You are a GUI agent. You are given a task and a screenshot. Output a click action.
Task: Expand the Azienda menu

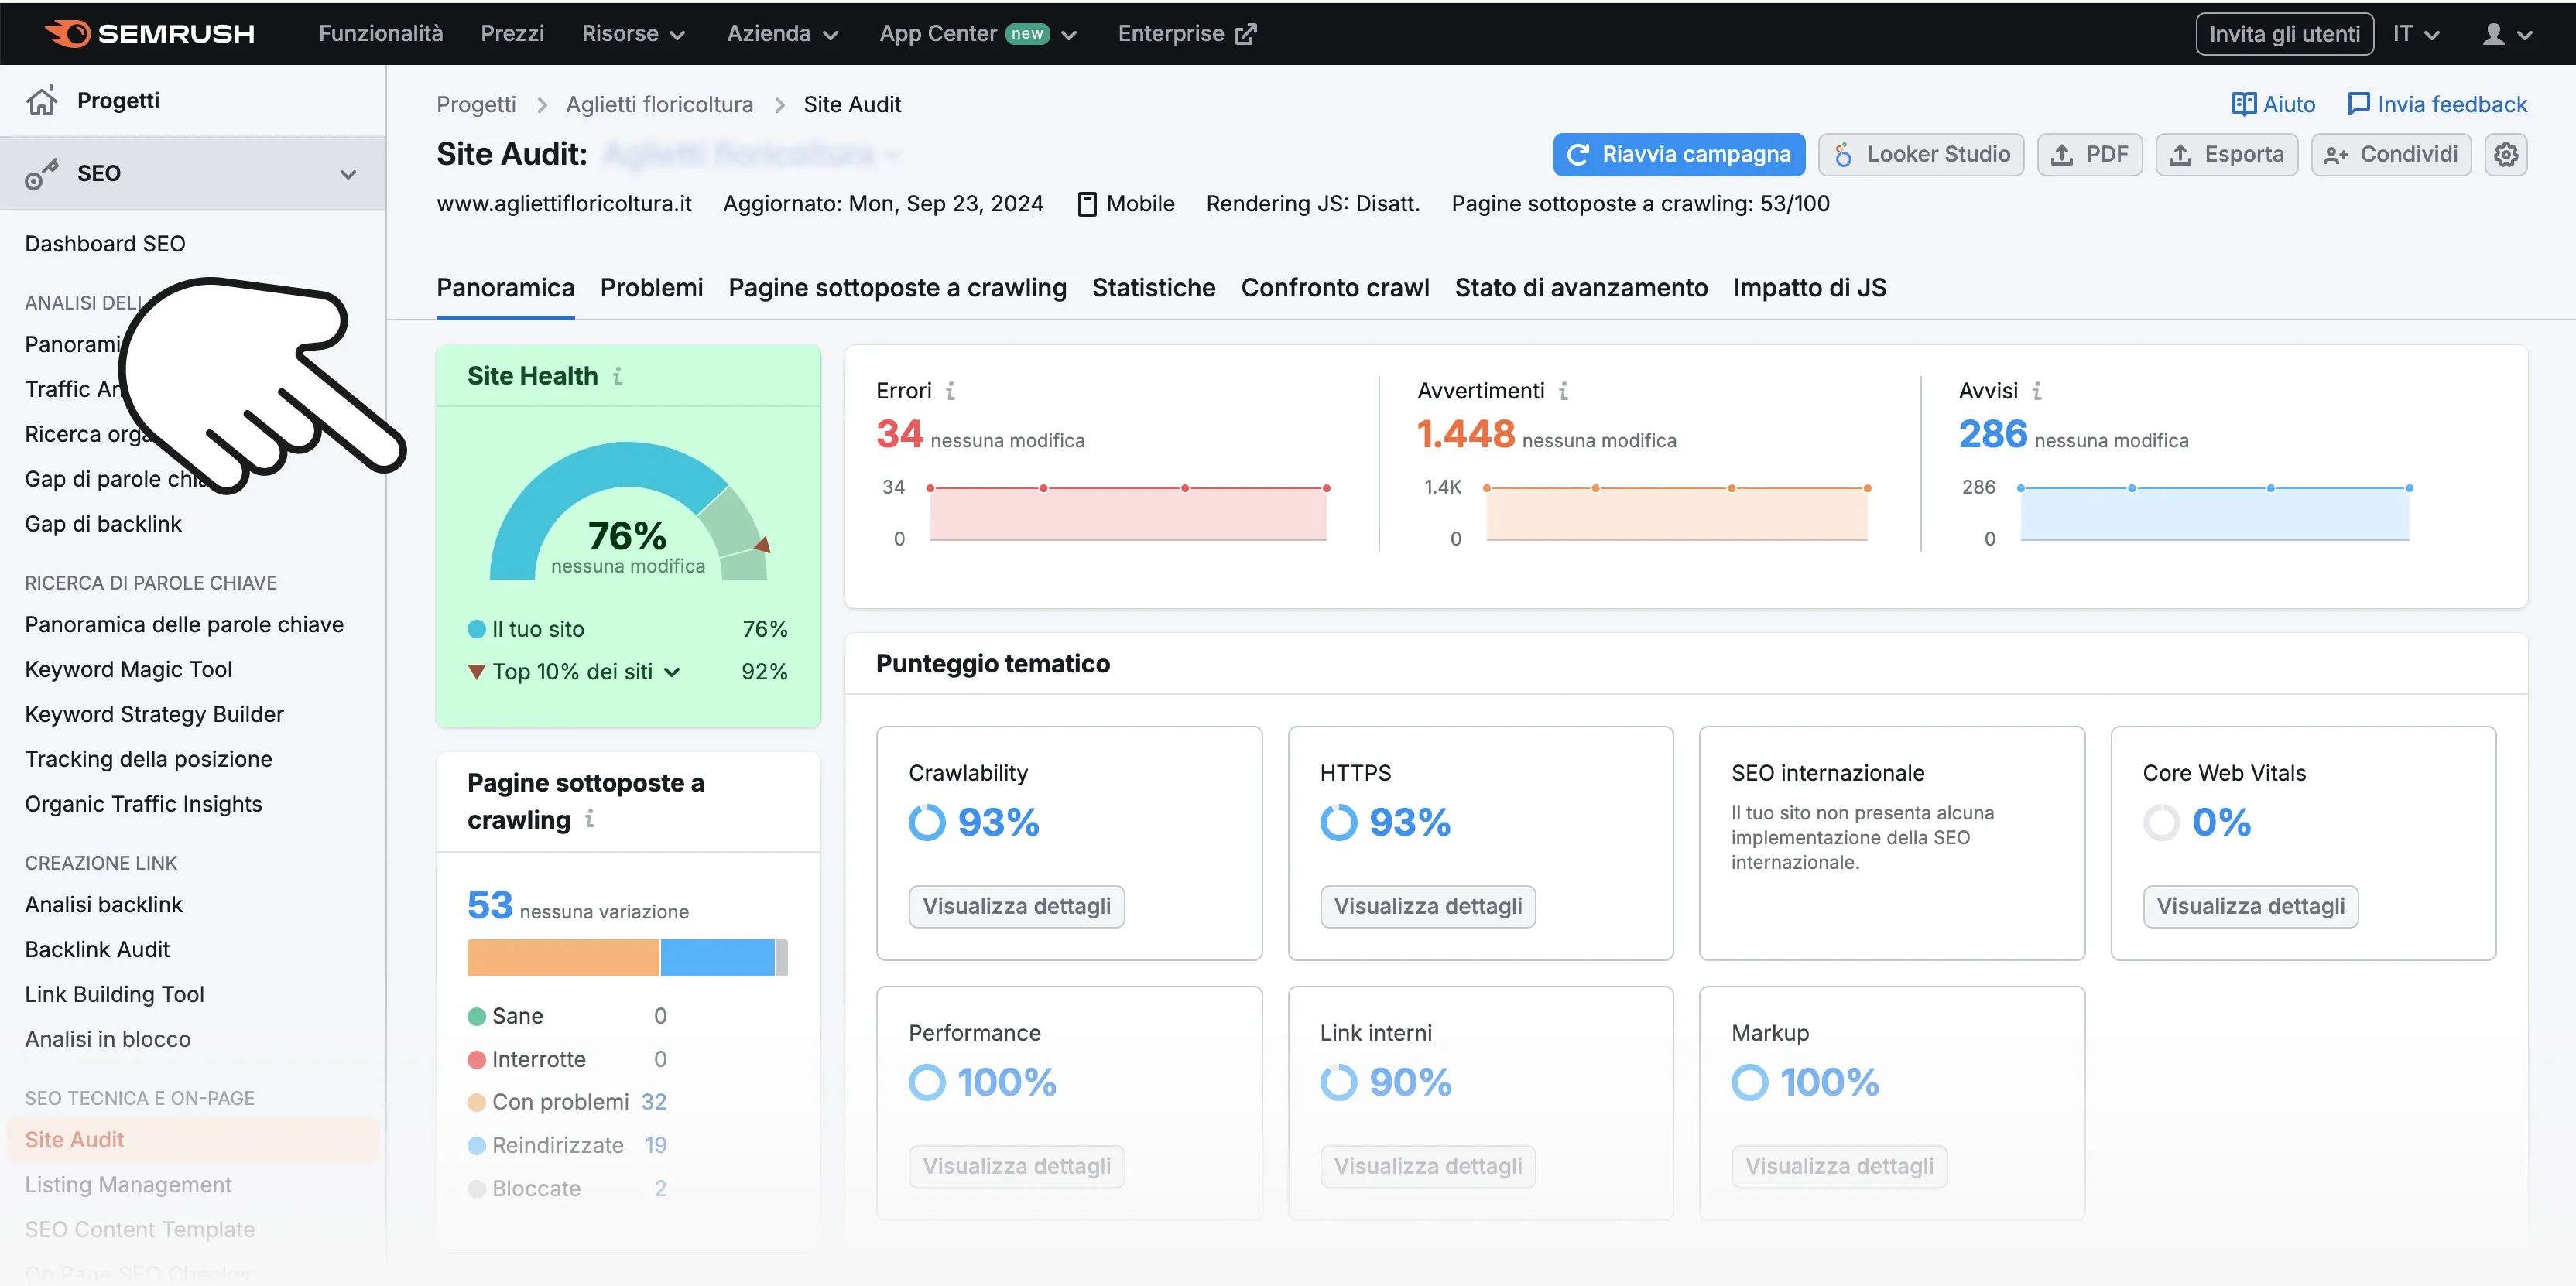pos(782,34)
